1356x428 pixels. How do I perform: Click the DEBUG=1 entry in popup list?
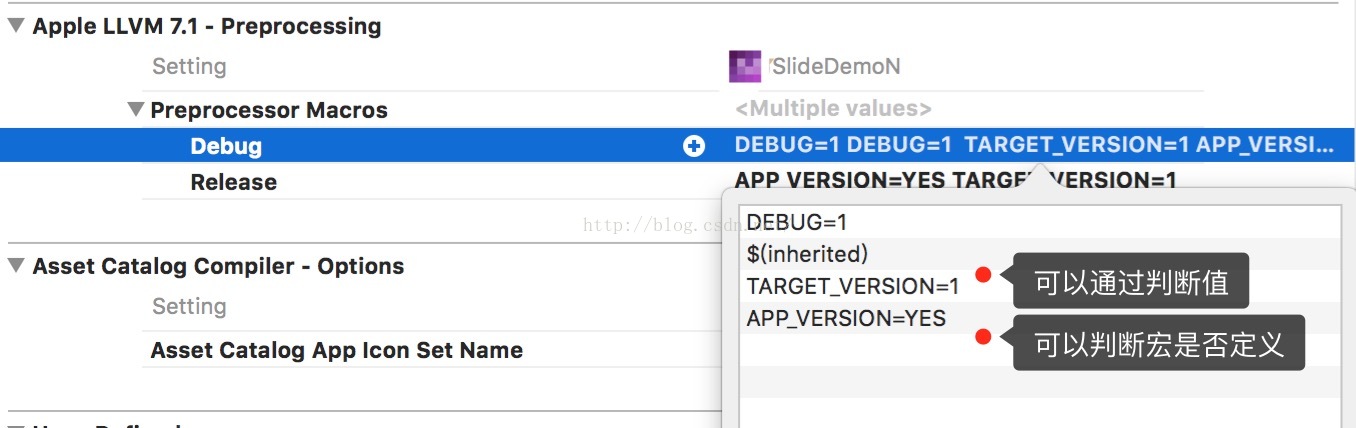797,222
